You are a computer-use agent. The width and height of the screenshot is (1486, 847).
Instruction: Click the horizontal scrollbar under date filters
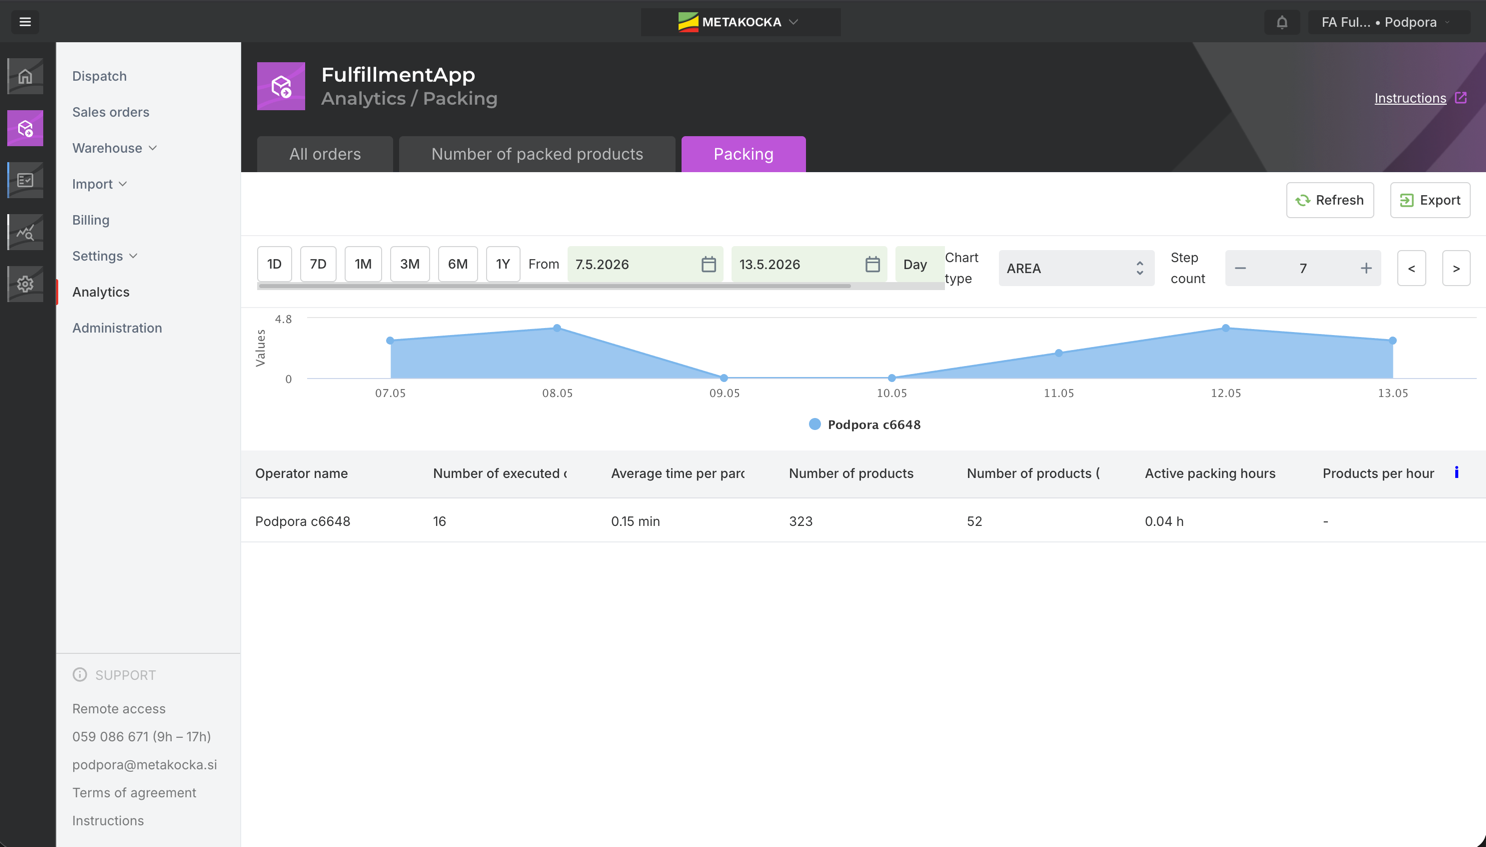(554, 286)
